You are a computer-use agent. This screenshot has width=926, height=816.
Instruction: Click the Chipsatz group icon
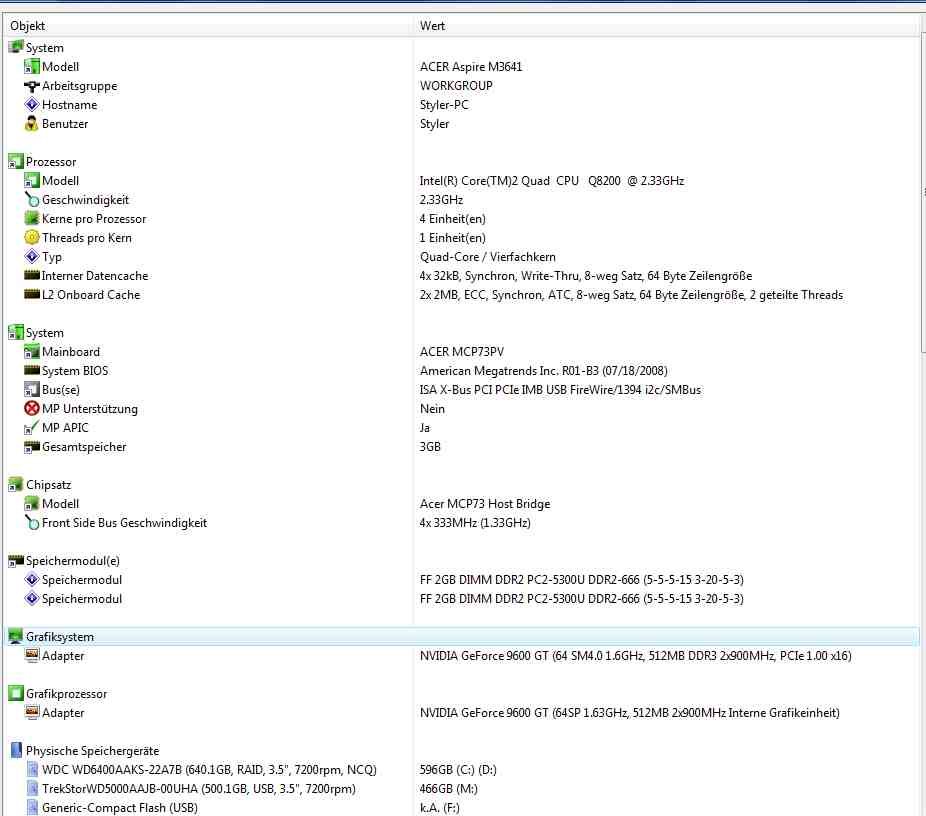pos(16,484)
